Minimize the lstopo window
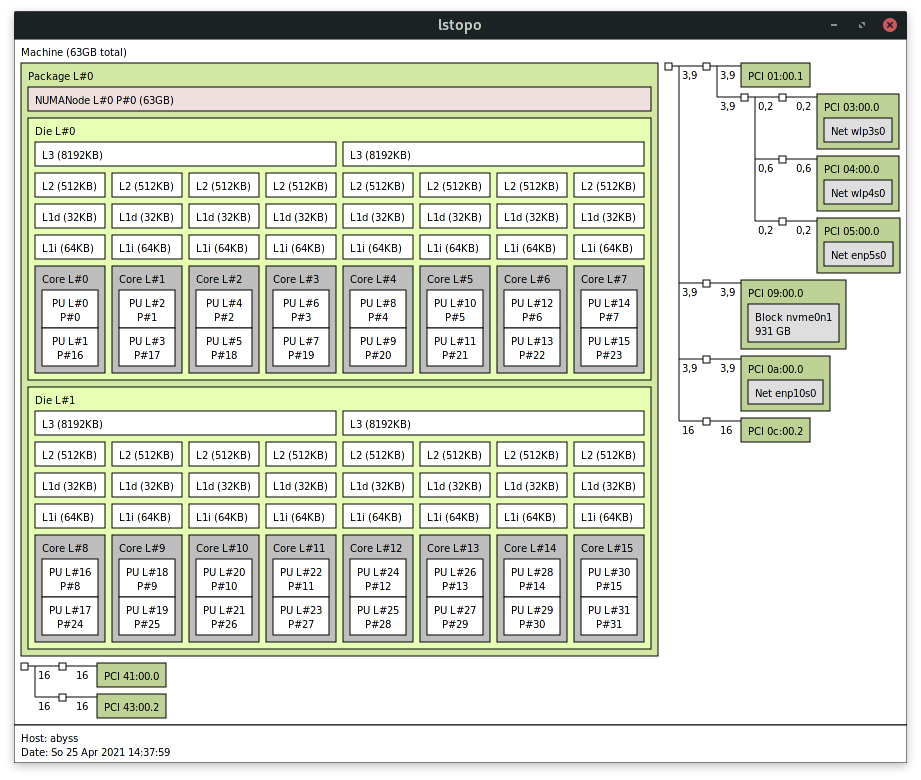Image resolution: width=921 pixels, height=780 pixels. [832, 25]
